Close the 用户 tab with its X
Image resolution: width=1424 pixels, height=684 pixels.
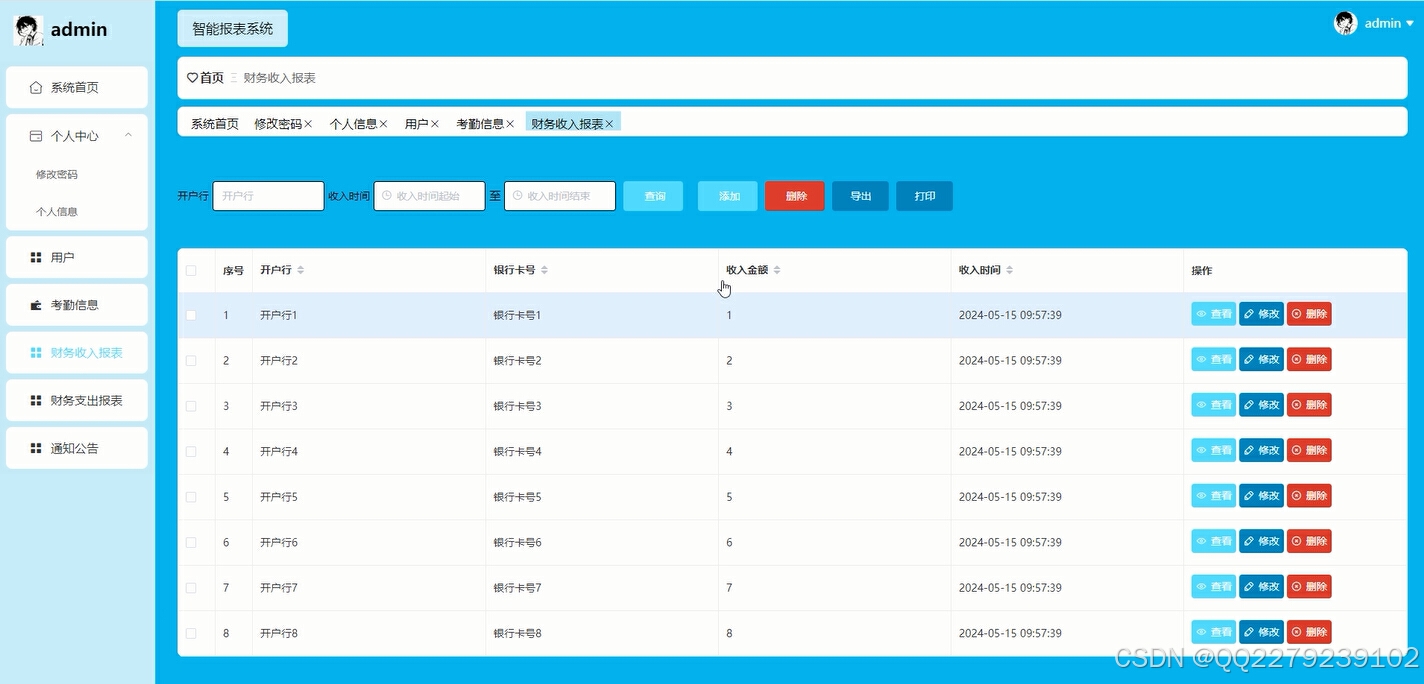(x=434, y=124)
